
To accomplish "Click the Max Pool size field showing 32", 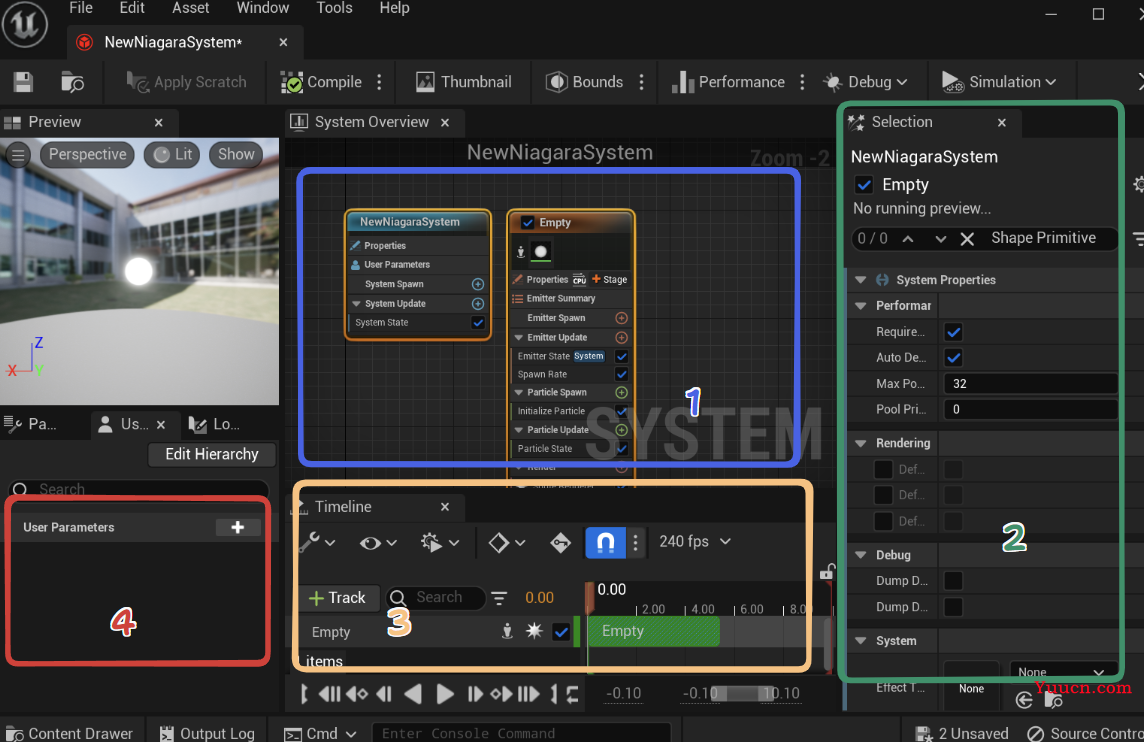I will [1029, 384].
